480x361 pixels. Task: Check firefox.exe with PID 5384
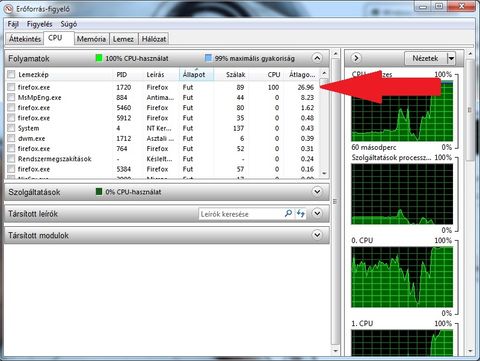click(11, 169)
